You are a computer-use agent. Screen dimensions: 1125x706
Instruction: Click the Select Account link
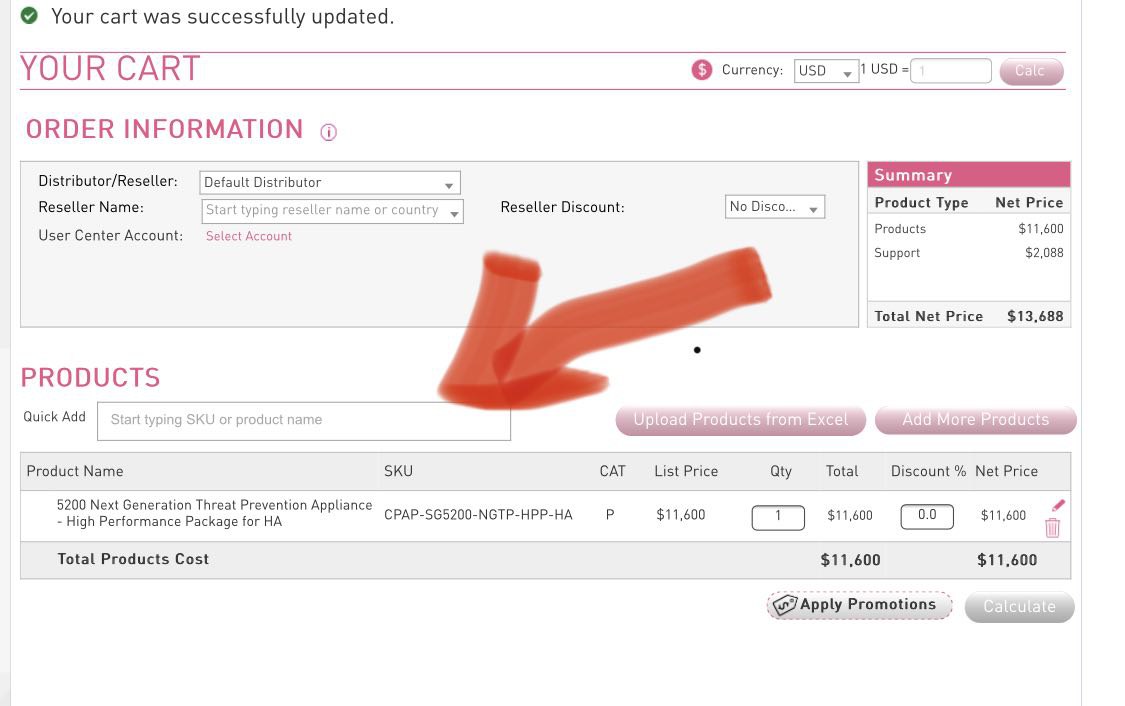248,236
